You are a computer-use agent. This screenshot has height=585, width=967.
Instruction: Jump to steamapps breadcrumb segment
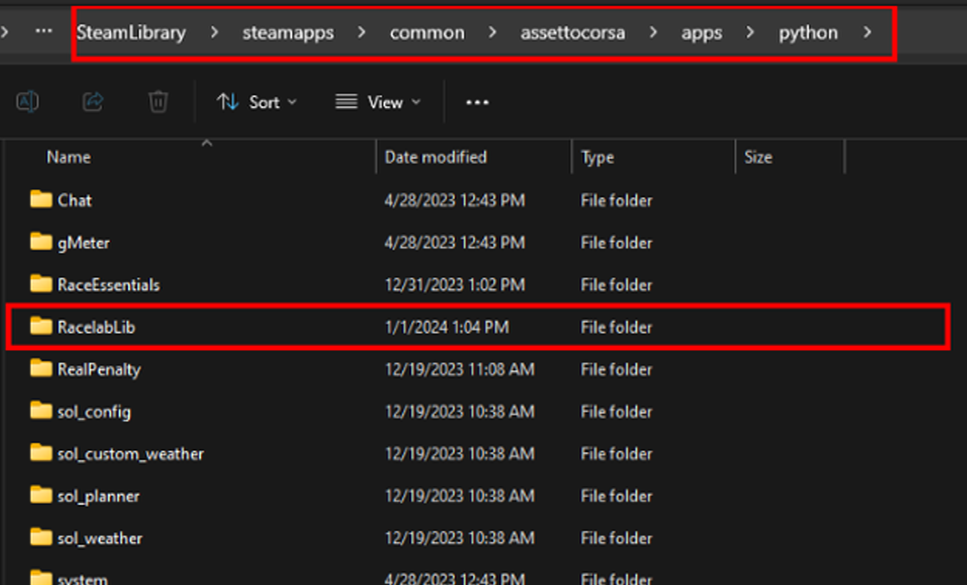tap(288, 32)
